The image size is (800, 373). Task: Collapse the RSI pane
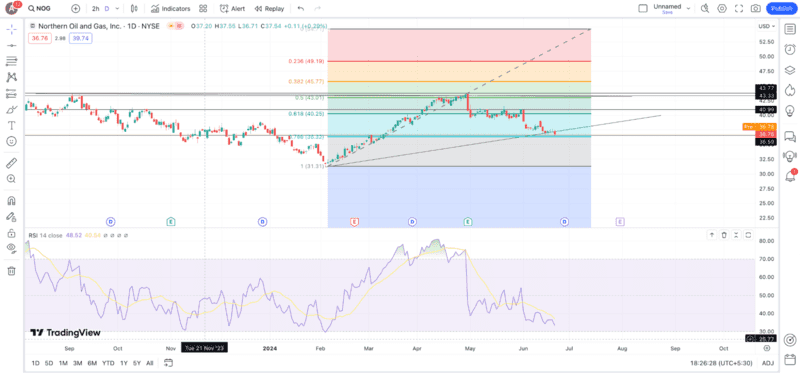point(736,235)
